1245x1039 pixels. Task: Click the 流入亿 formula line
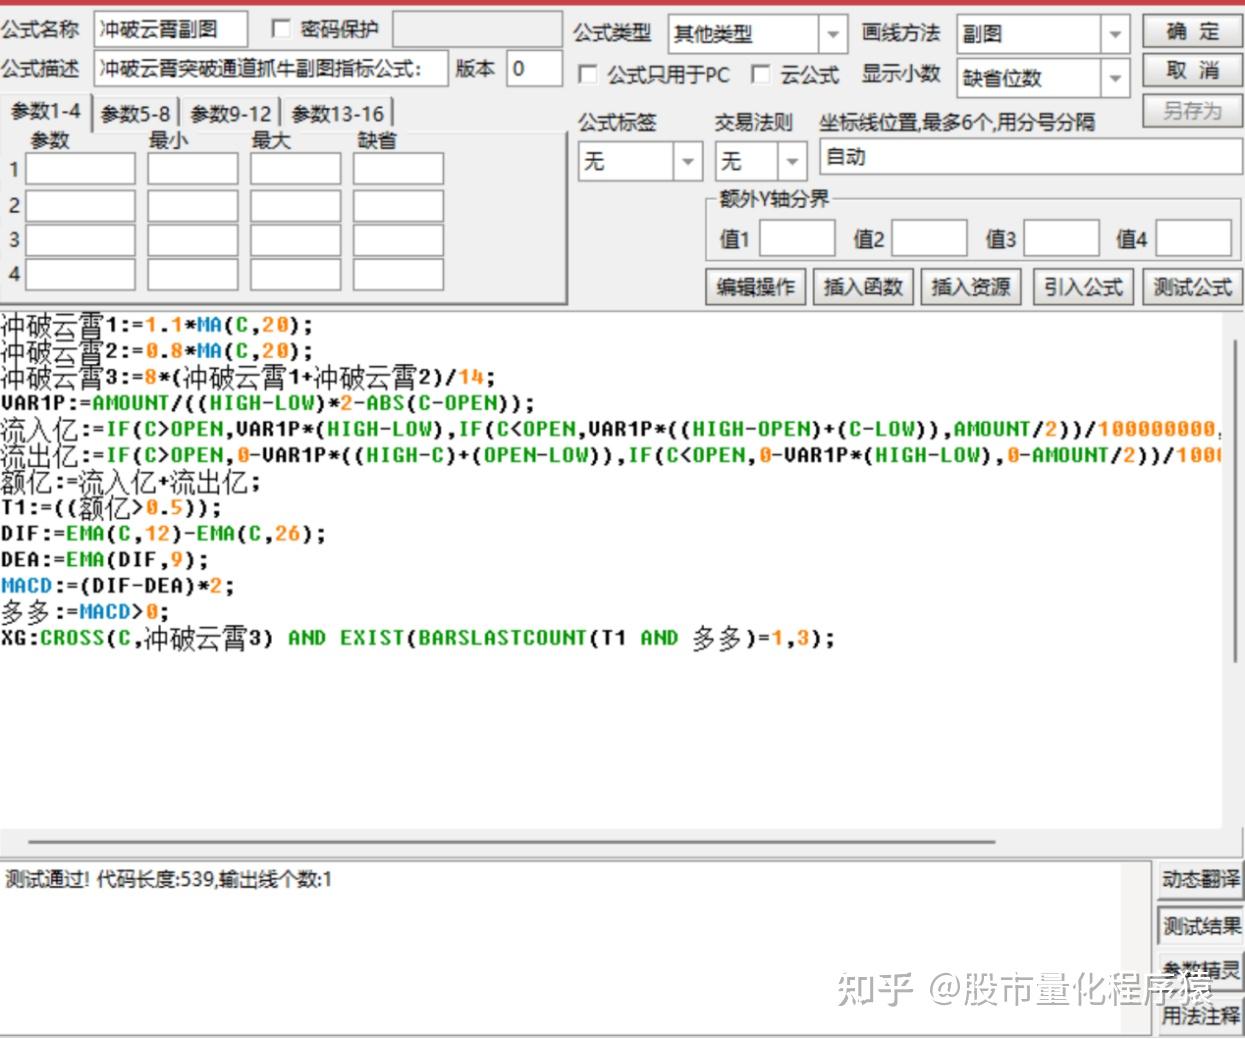pyautogui.click(x=610, y=429)
